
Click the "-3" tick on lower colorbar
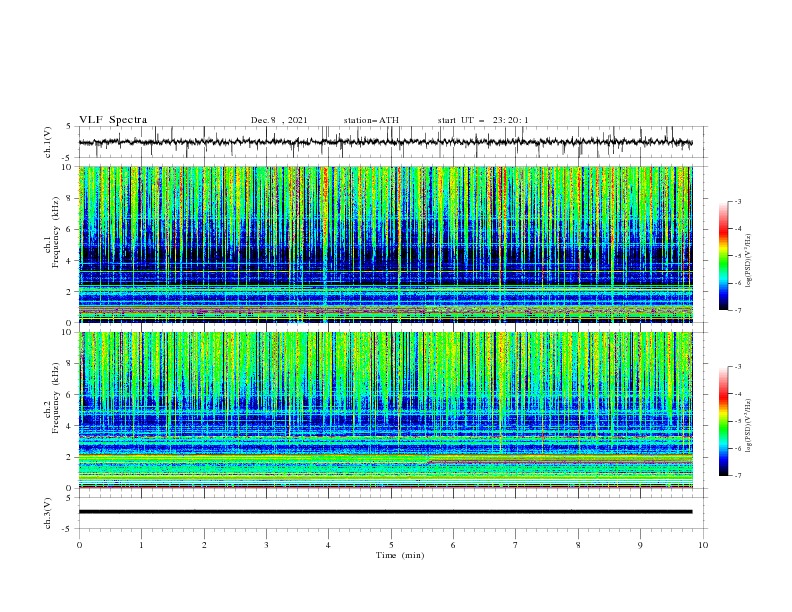[738, 367]
